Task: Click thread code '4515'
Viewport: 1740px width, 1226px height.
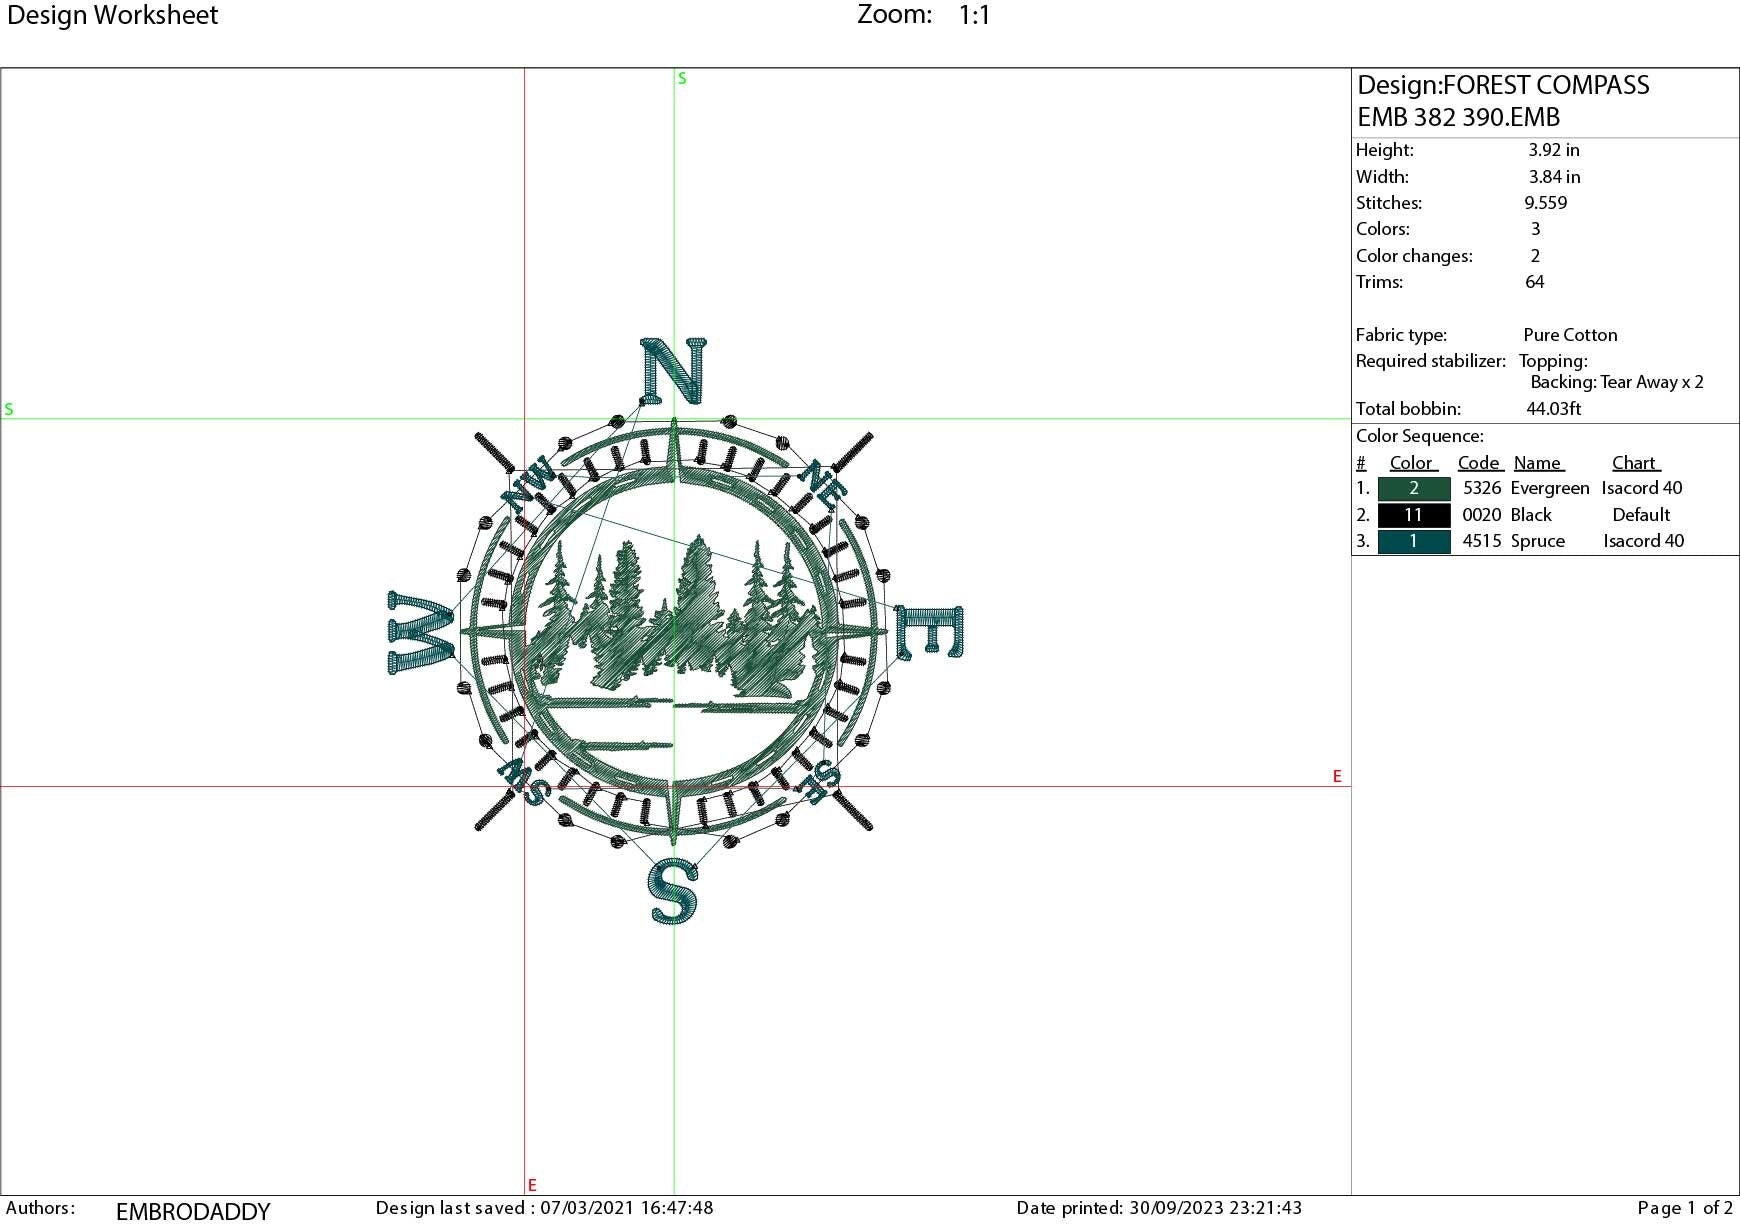Action: [x=1481, y=541]
